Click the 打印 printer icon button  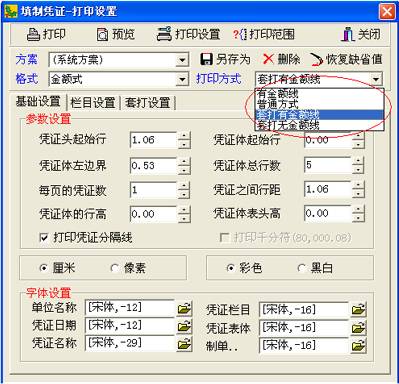pyautogui.click(x=46, y=34)
